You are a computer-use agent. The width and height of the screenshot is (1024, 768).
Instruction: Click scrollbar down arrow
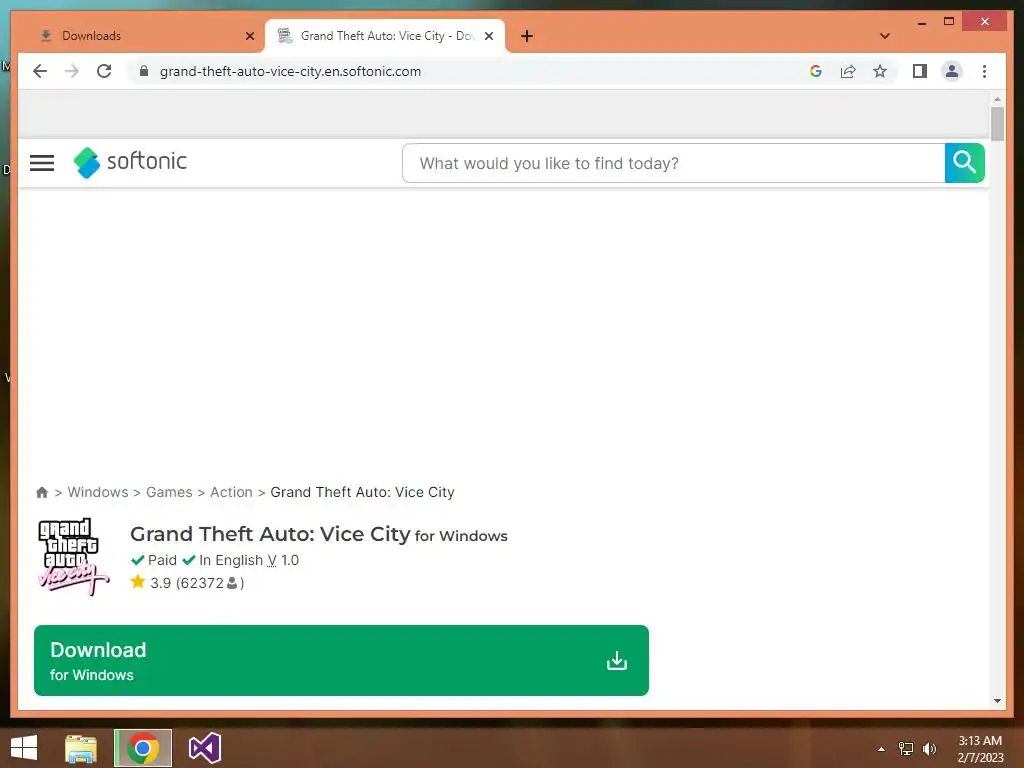(997, 701)
